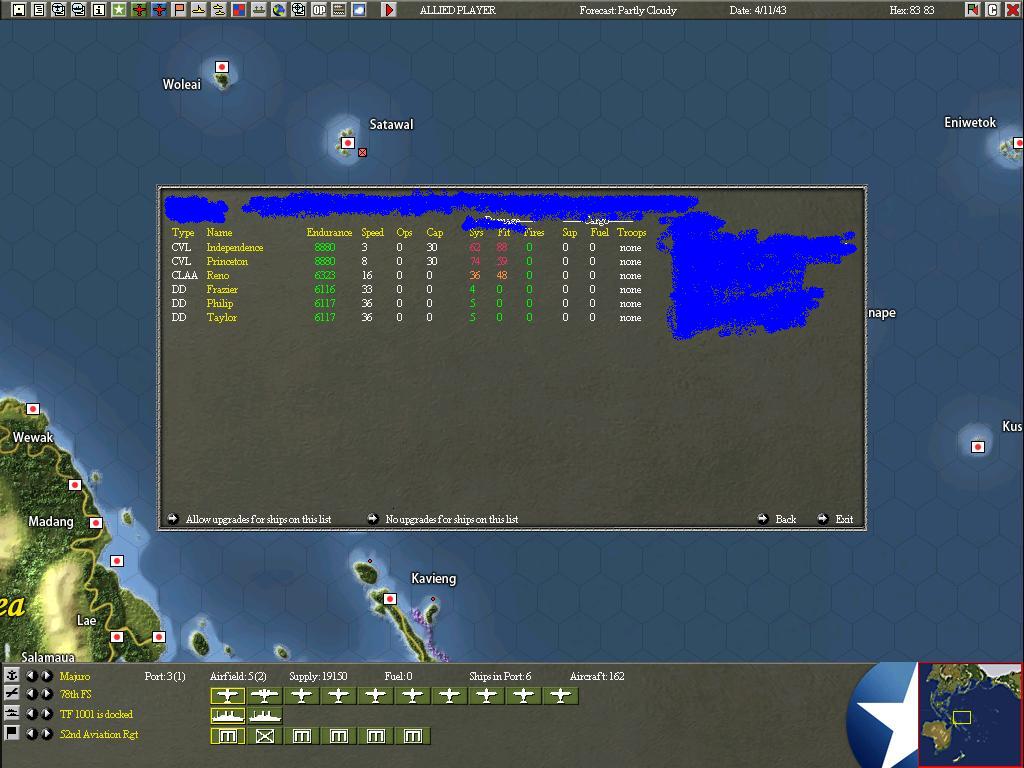Click the Japanese base flag at Kavieng

tap(390, 599)
